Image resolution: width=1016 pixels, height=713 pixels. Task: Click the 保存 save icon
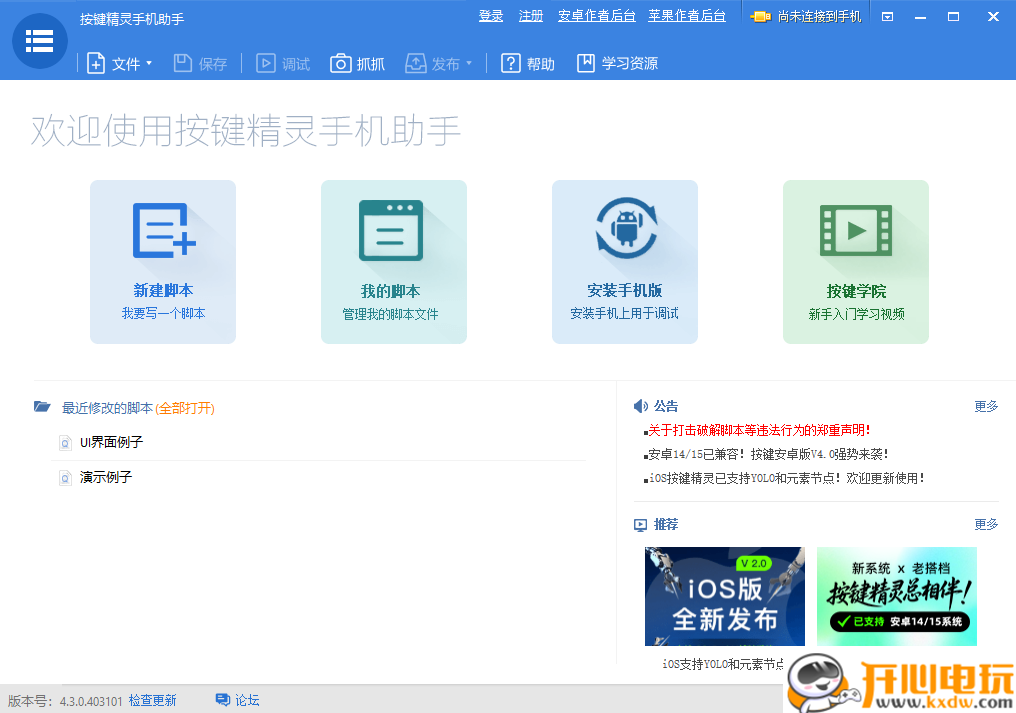(199, 62)
